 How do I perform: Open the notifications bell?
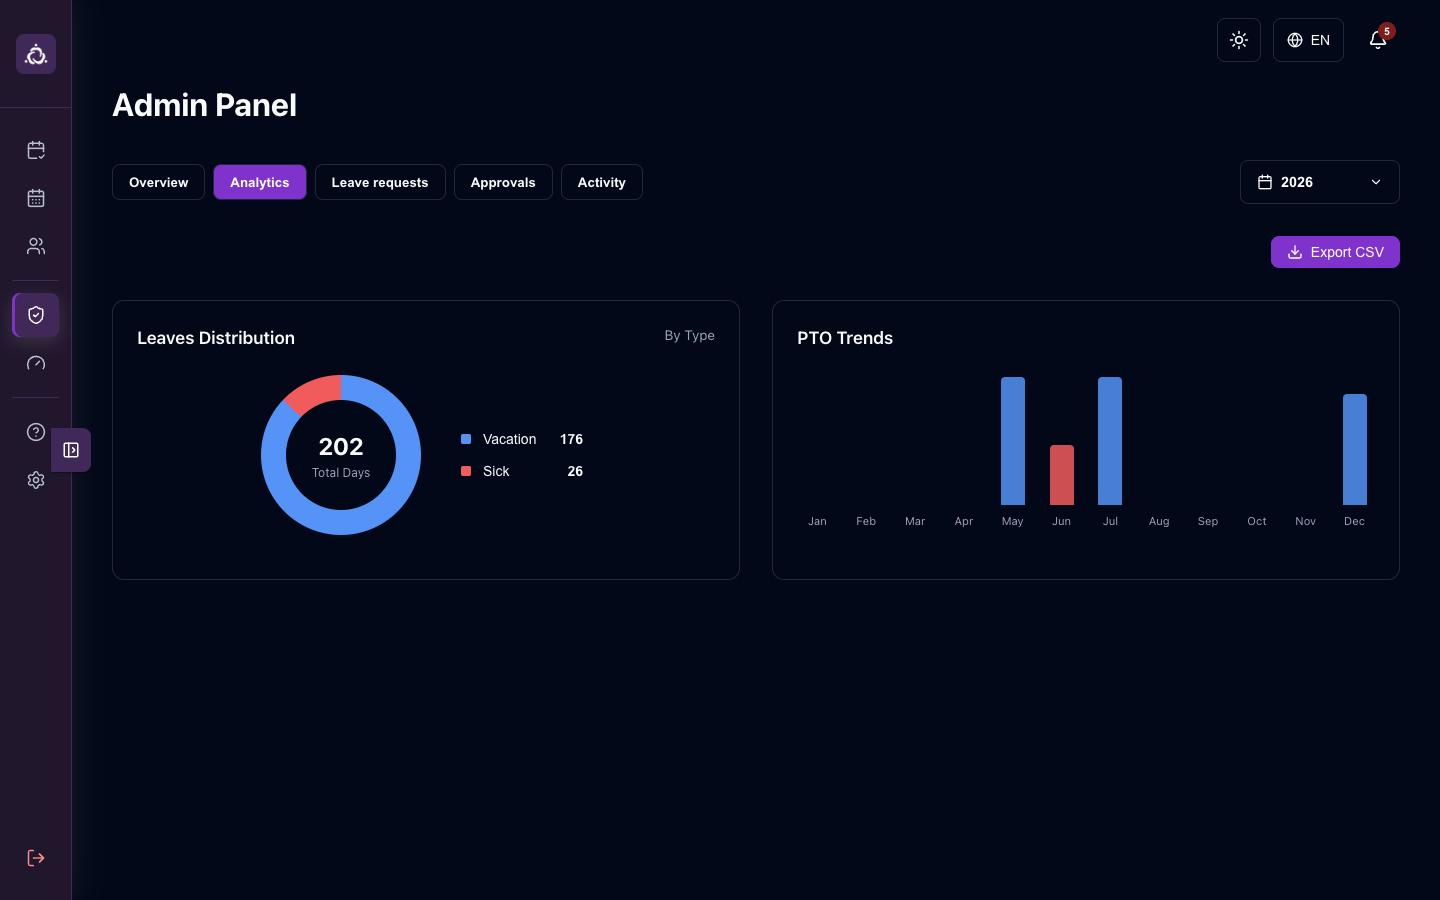(x=1378, y=40)
